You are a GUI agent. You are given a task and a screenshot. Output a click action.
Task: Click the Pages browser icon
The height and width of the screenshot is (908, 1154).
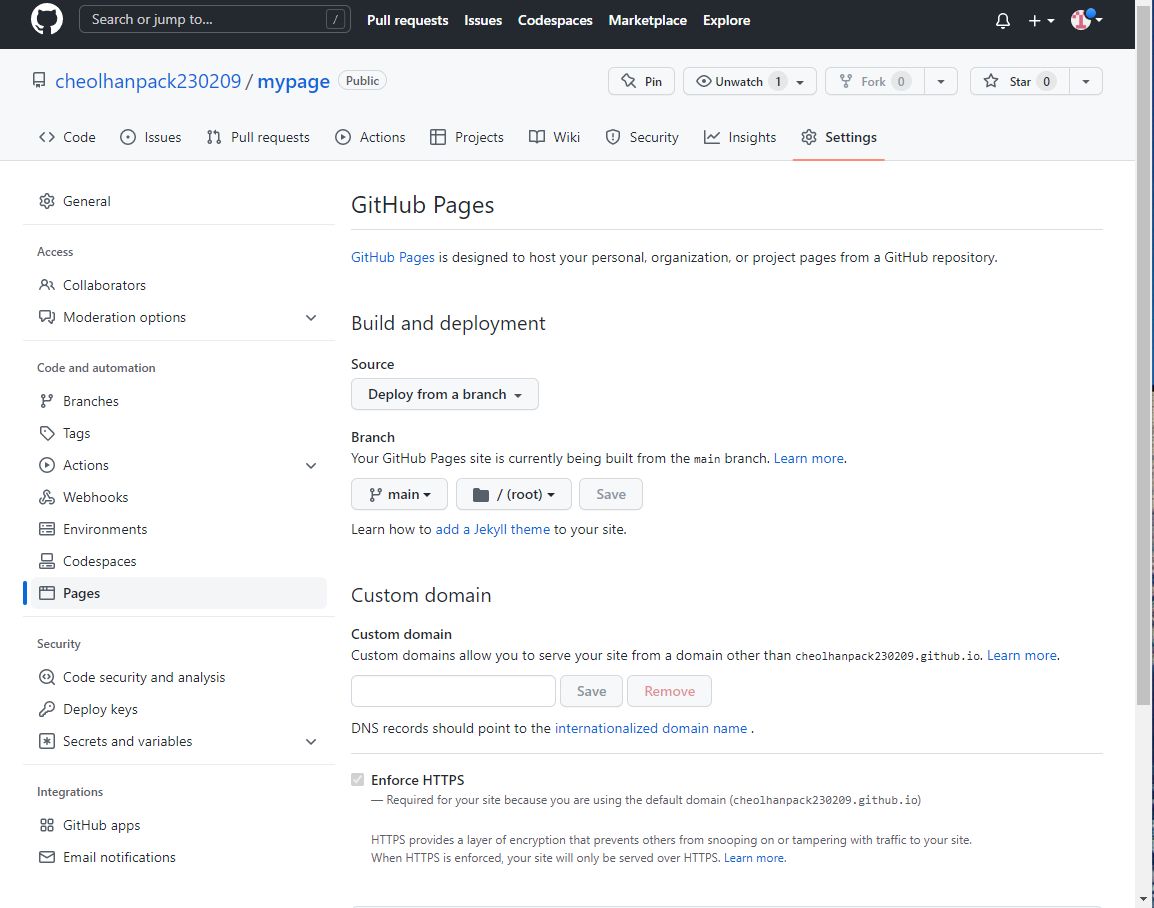click(x=46, y=593)
